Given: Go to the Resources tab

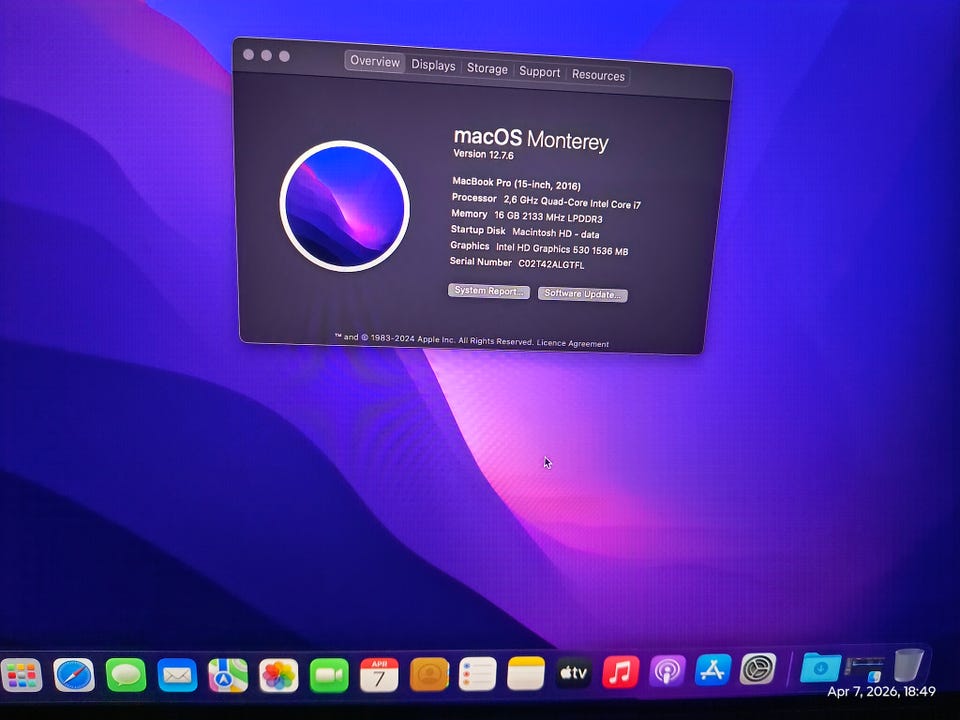Looking at the screenshot, I should pos(598,75).
